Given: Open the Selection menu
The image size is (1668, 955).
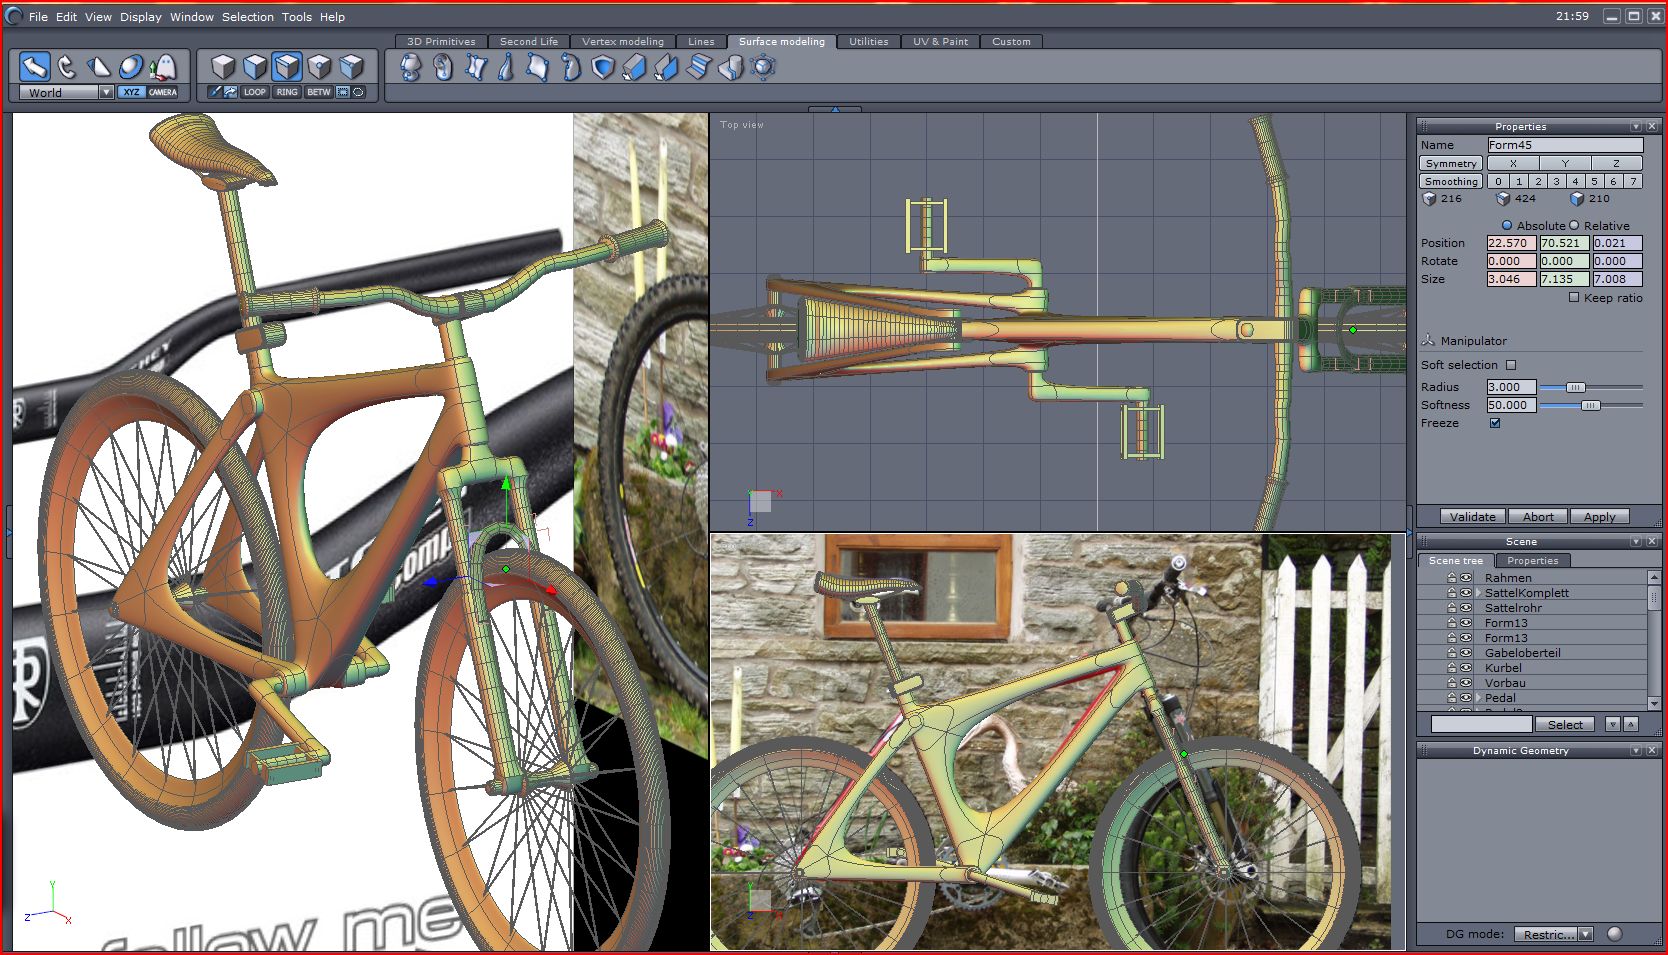Looking at the screenshot, I should coord(248,17).
